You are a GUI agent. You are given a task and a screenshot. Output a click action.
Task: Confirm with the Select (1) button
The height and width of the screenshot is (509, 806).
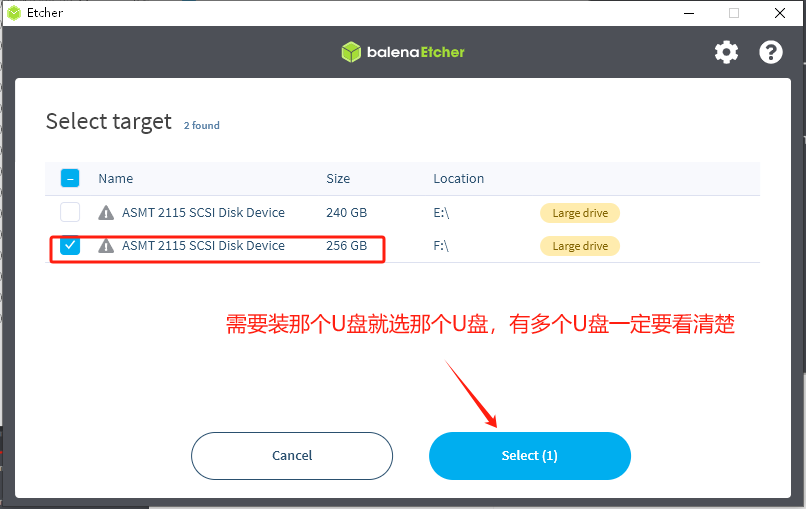[x=529, y=456]
